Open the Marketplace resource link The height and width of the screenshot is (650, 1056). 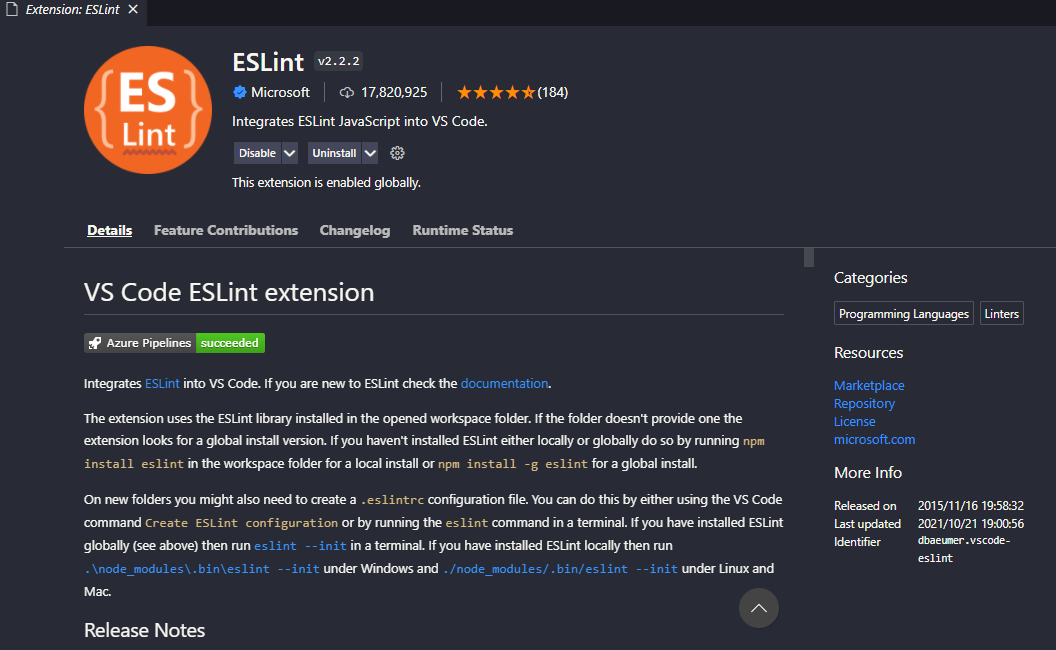[x=869, y=385]
